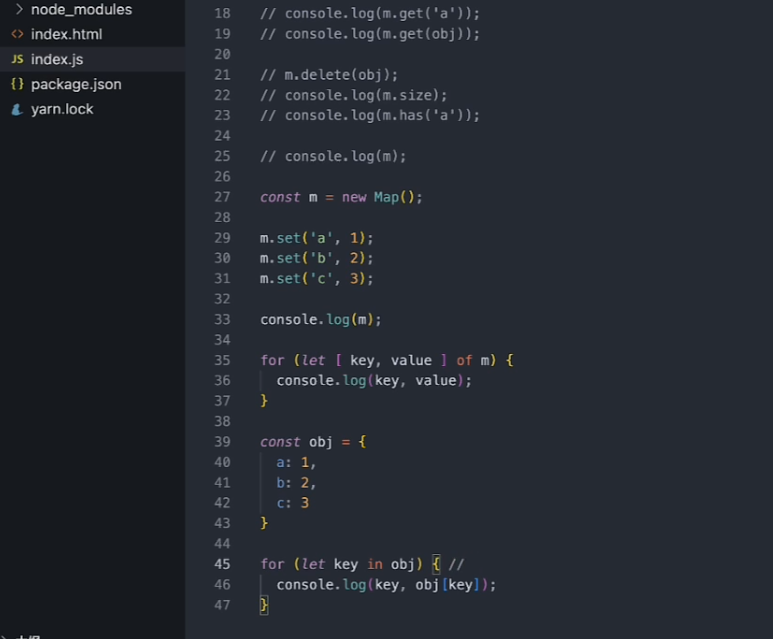This screenshot has width=773, height=639.
Task: Click line number 45 in the gutter
Action: tap(222, 564)
